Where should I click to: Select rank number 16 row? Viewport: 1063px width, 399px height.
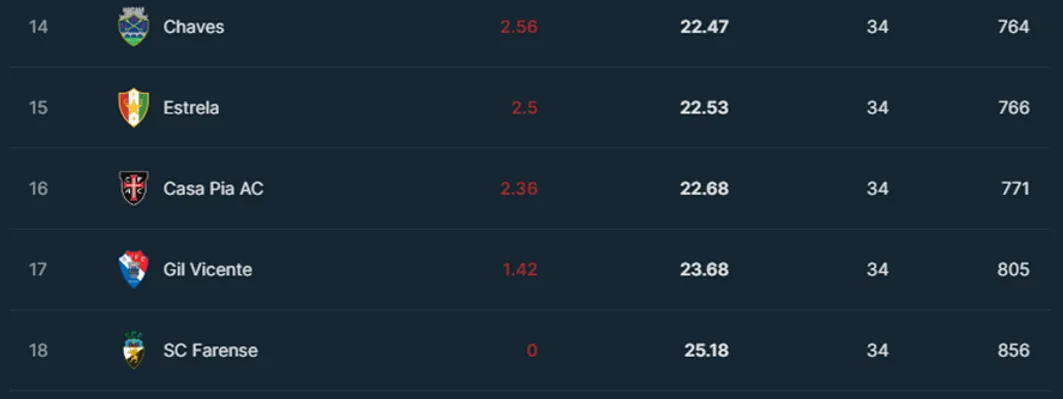click(529, 188)
